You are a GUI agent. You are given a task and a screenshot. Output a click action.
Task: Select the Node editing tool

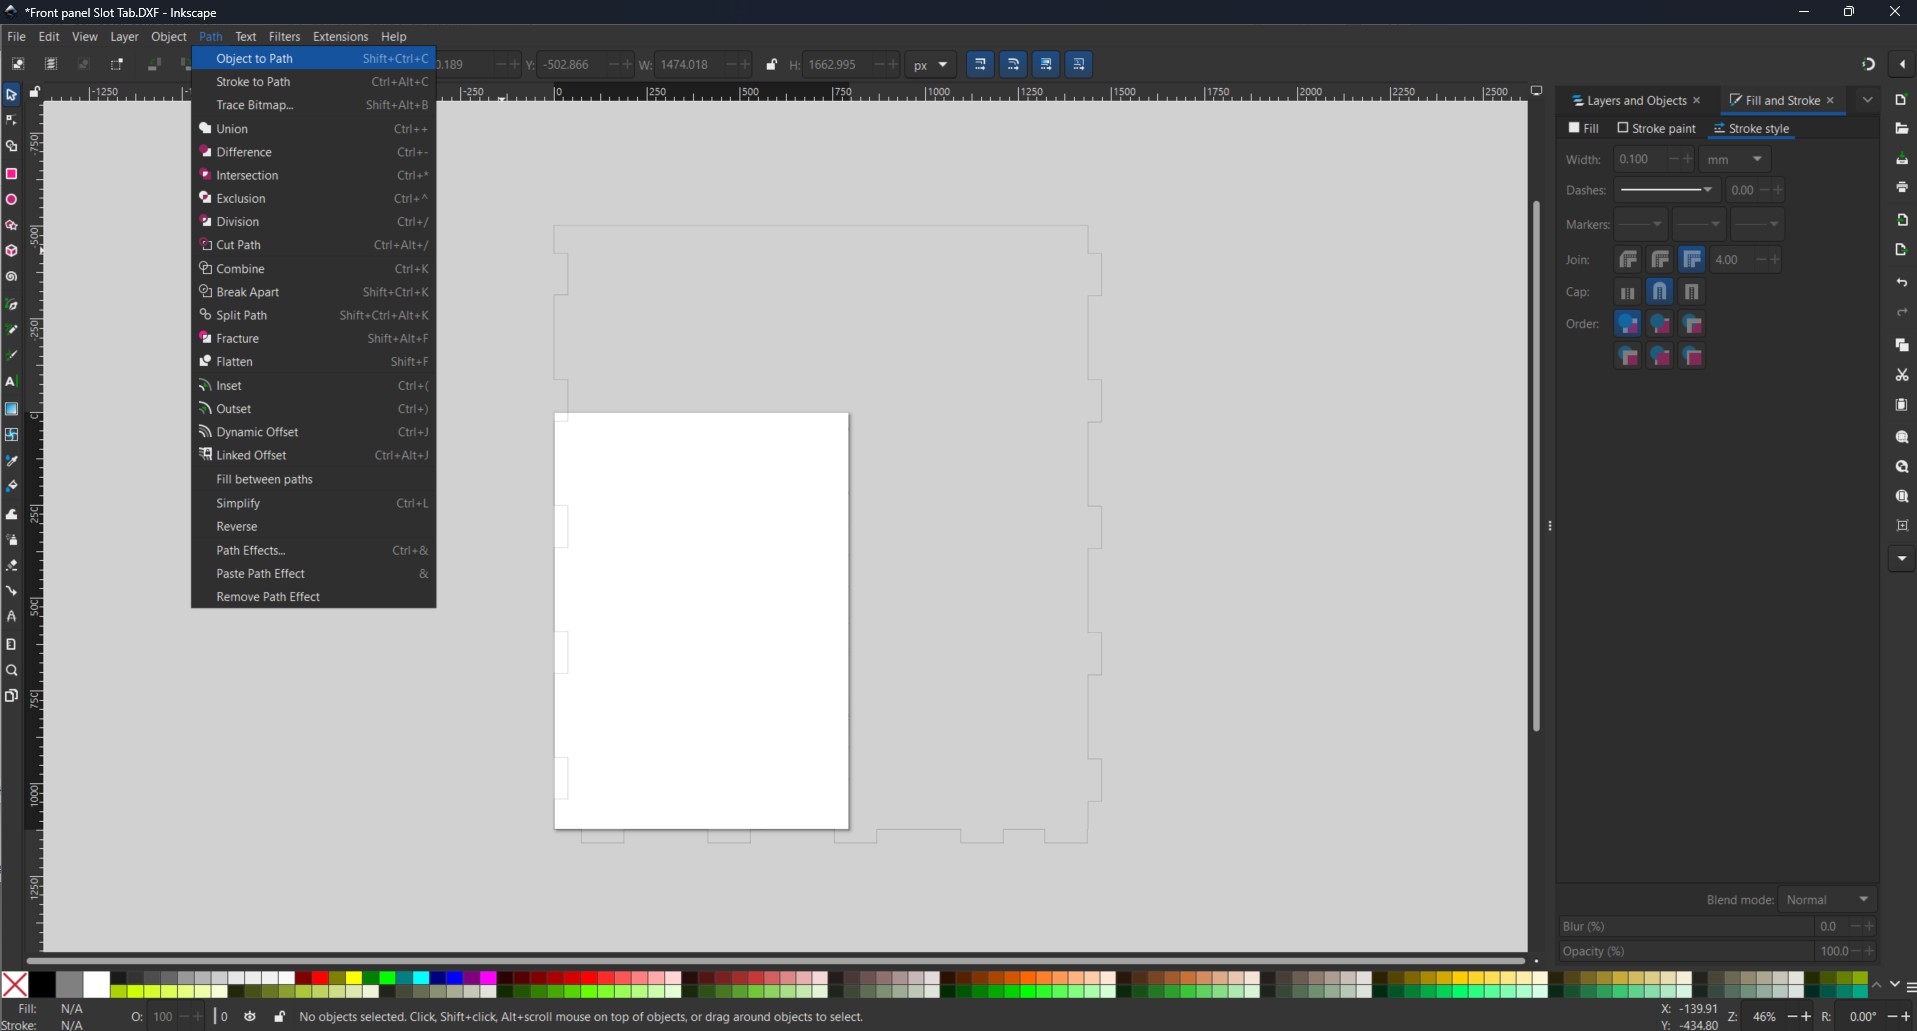coord(11,120)
